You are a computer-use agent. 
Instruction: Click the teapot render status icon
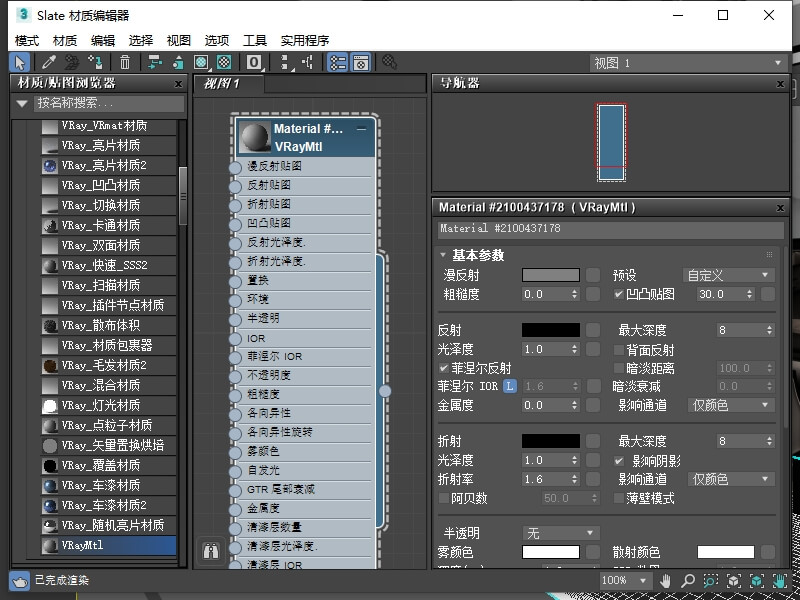coord(19,581)
